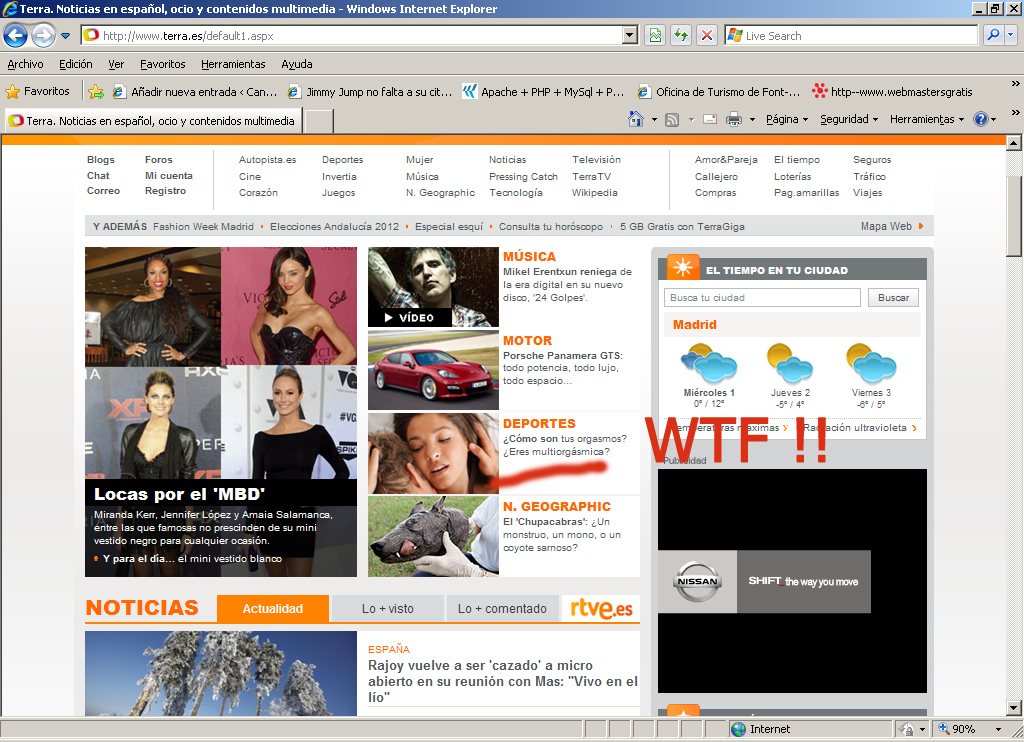Select the Terra Noticias browser tab
Viewport: 1024px width, 742px height.
(x=153, y=121)
